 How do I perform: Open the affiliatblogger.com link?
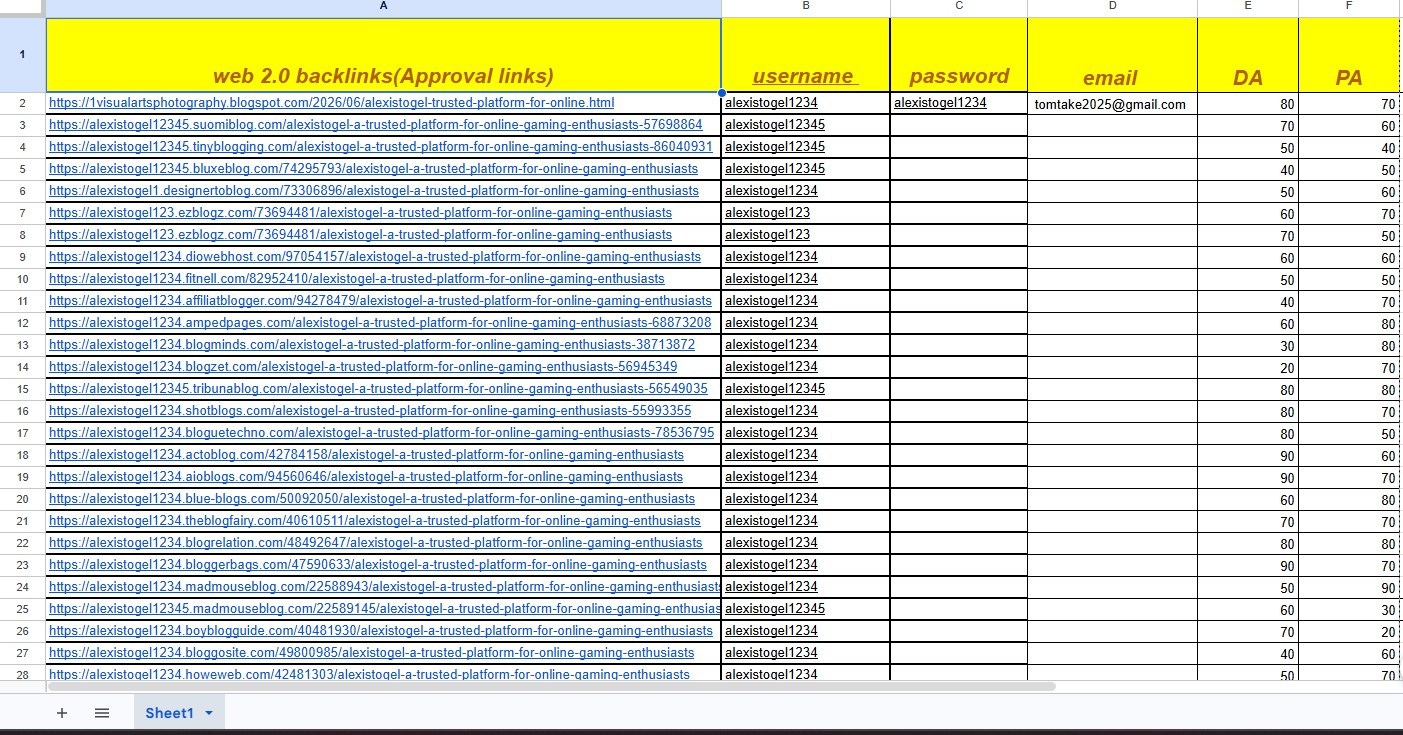(380, 301)
